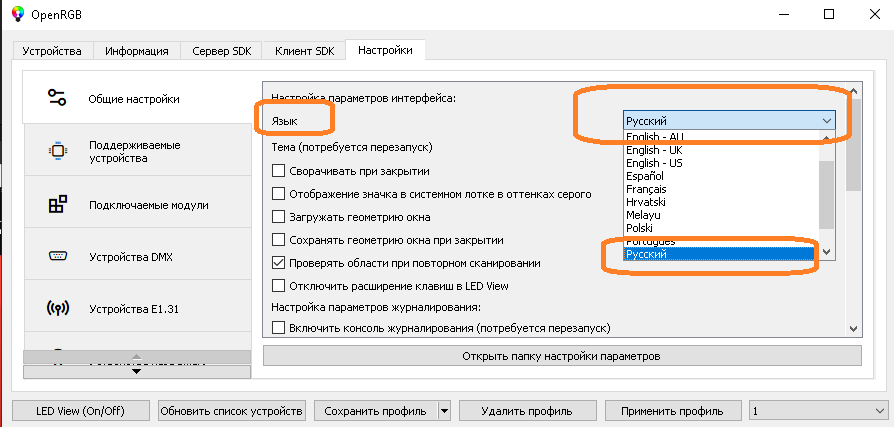The height and width of the screenshot is (427, 894).
Task: Enable Сворачивать при закрытии checkbox
Action: click(278, 170)
